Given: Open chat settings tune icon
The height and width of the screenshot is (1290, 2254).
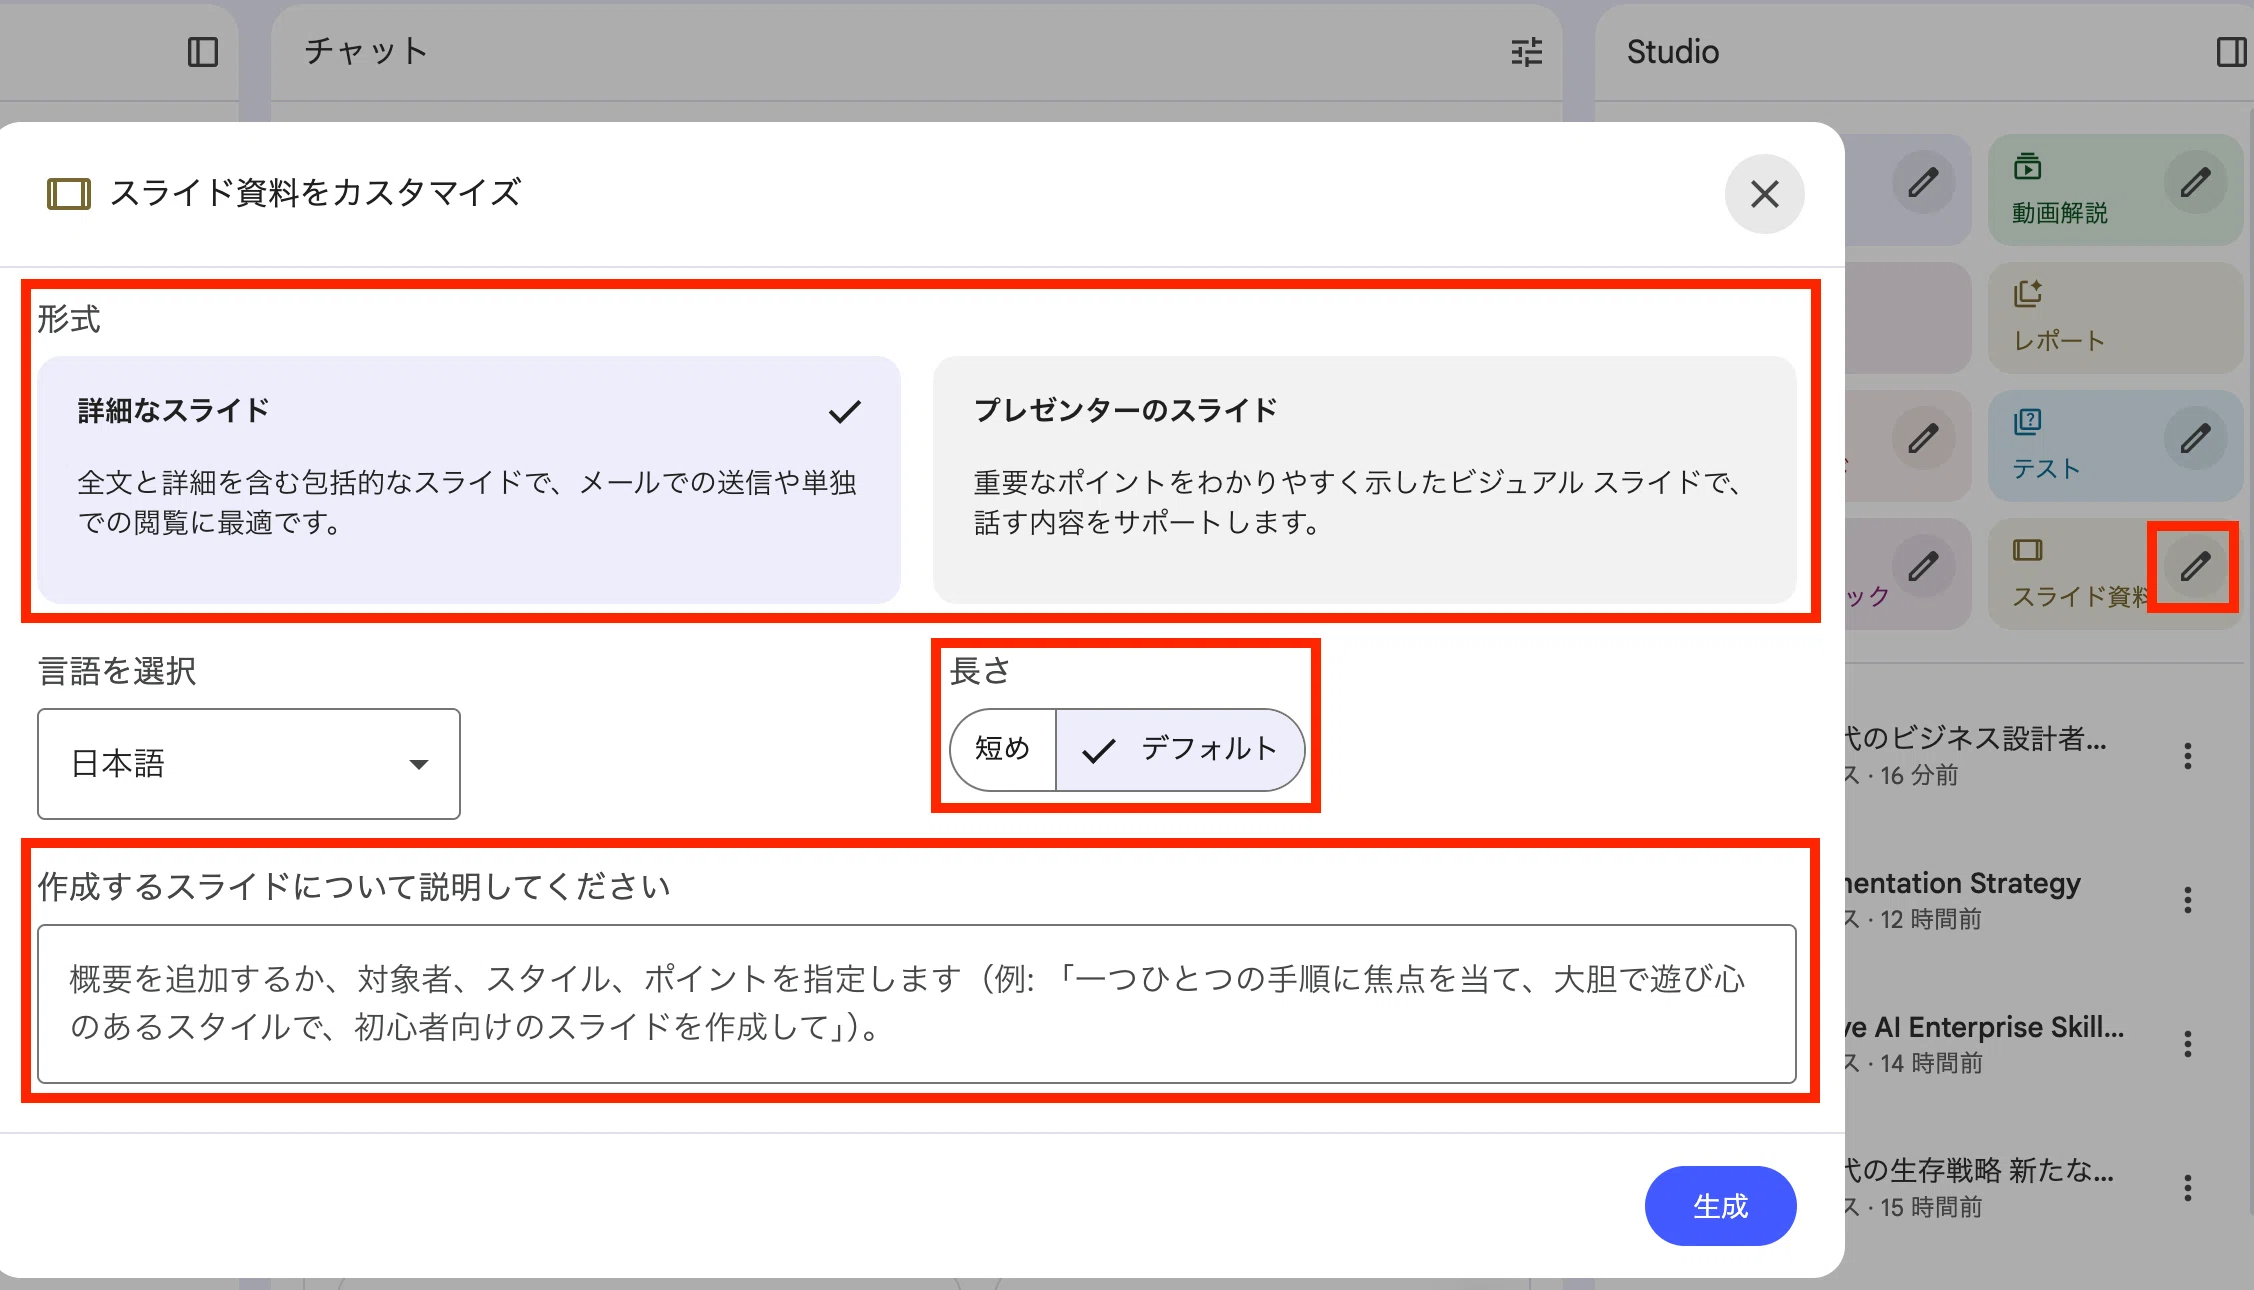Looking at the screenshot, I should pyautogui.click(x=1526, y=52).
